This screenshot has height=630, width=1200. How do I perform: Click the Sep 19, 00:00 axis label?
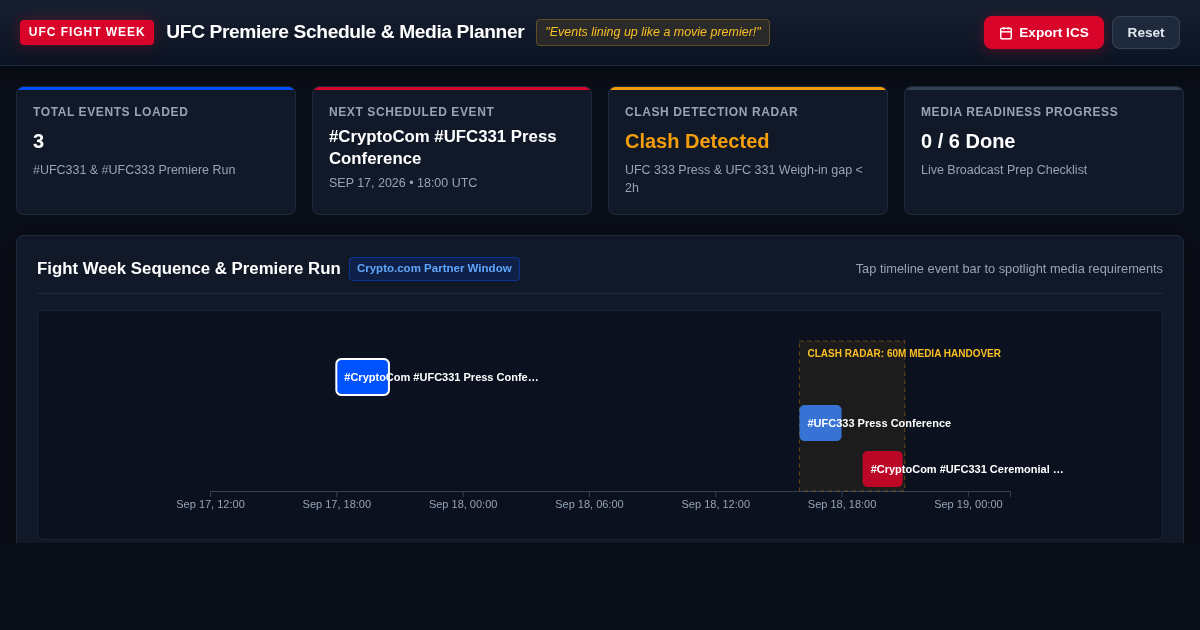[968, 504]
